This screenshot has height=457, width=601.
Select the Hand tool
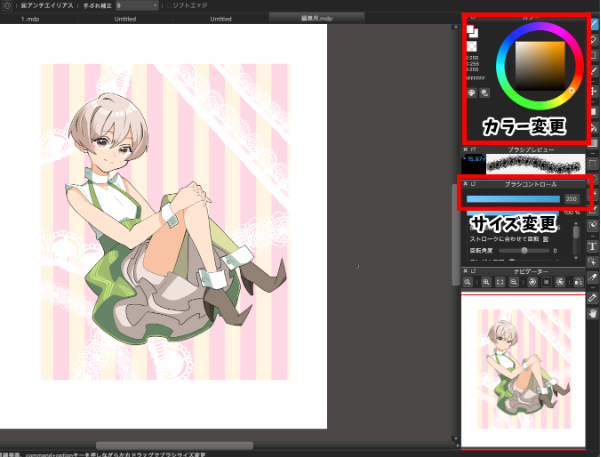click(593, 314)
